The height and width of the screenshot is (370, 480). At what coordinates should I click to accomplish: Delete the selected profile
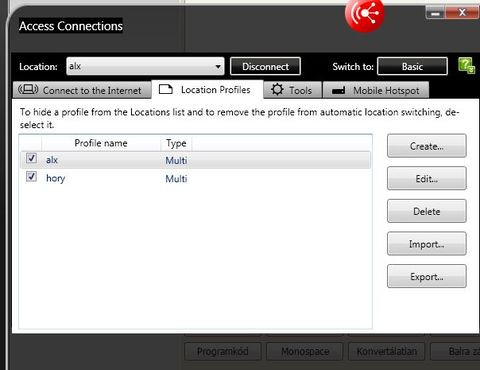tap(427, 211)
